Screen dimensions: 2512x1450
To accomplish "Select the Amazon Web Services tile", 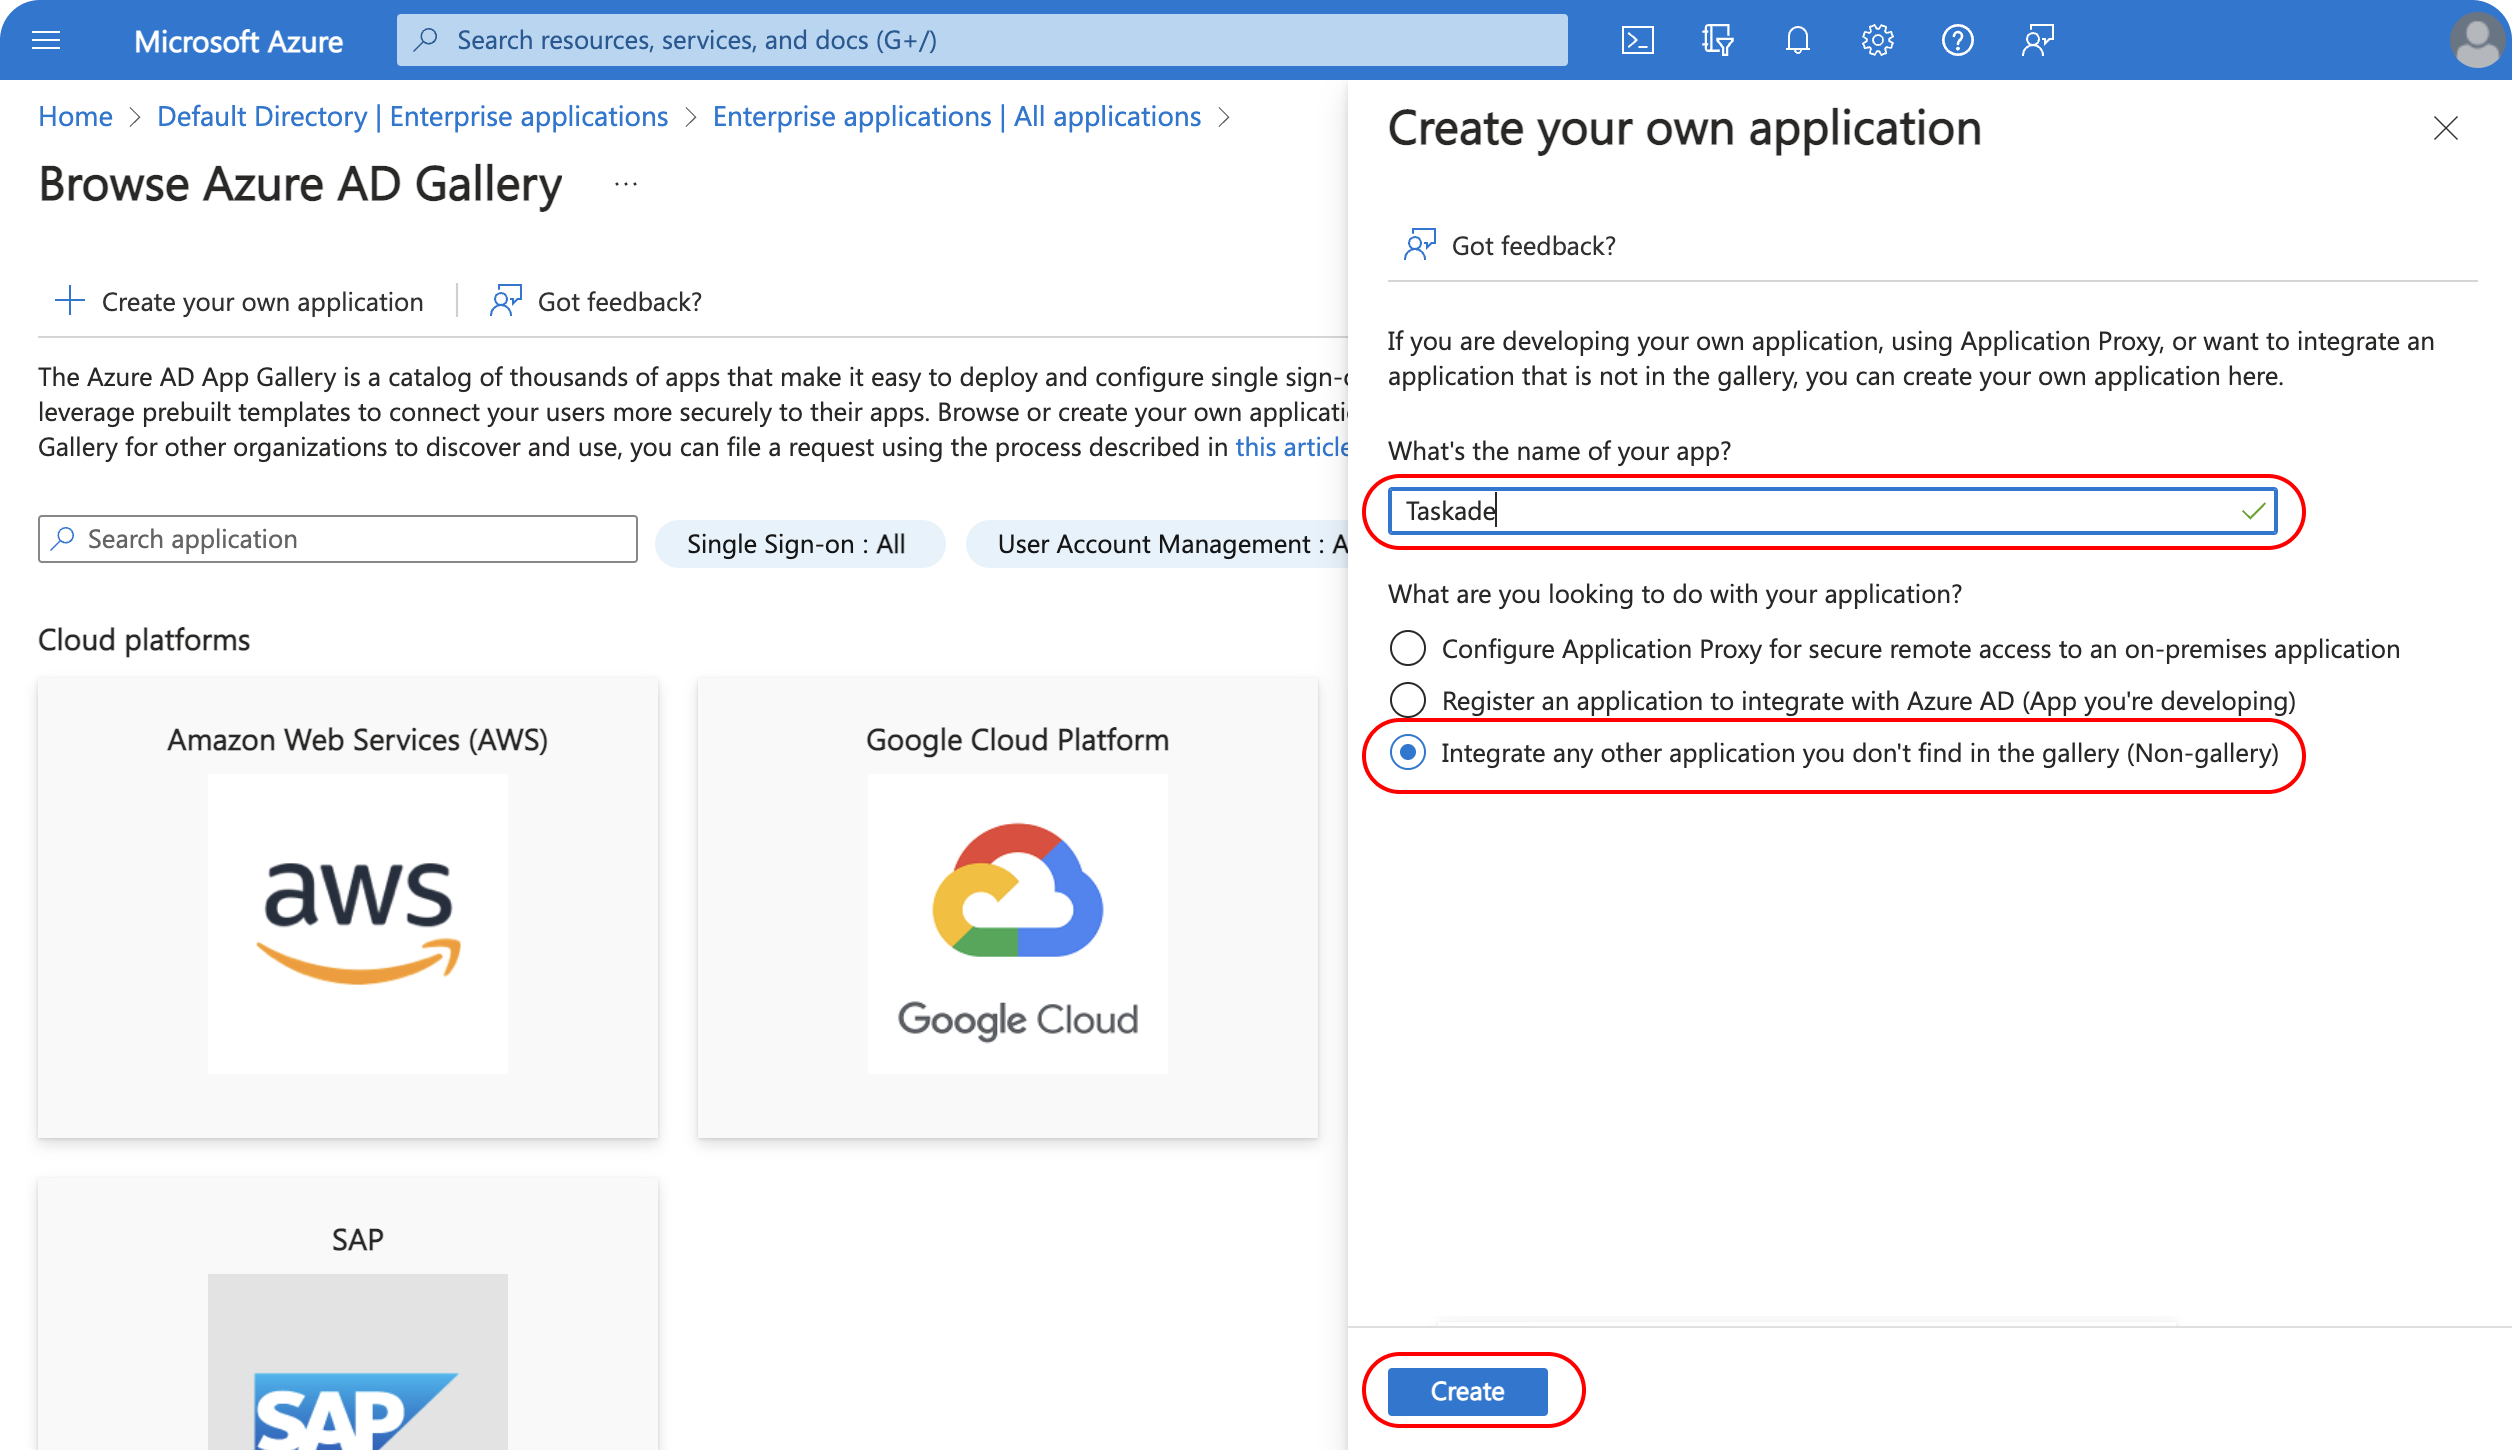I will (348, 906).
